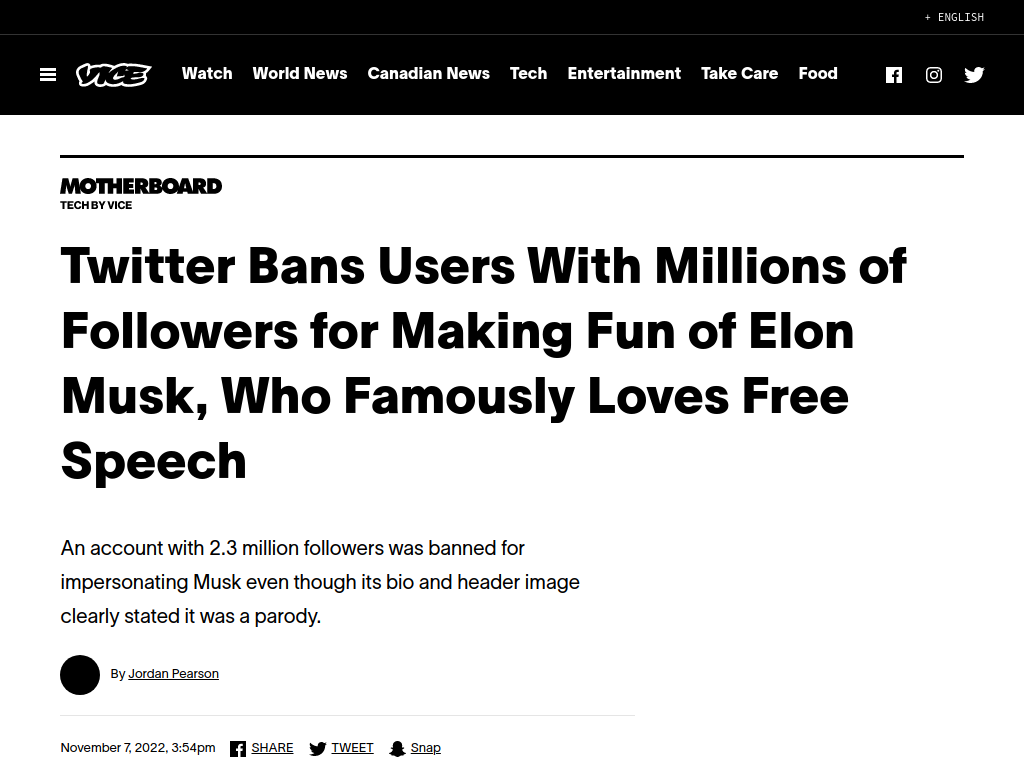
Task: Go to World News section
Action: tap(300, 73)
